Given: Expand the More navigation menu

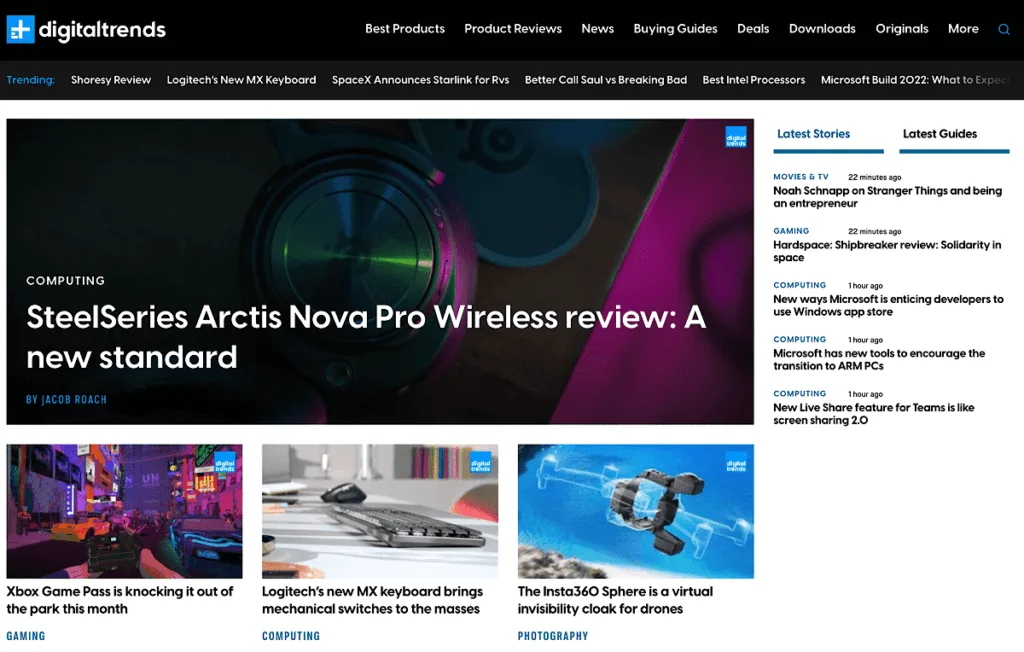Looking at the screenshot, I should (x=963, y=29).
